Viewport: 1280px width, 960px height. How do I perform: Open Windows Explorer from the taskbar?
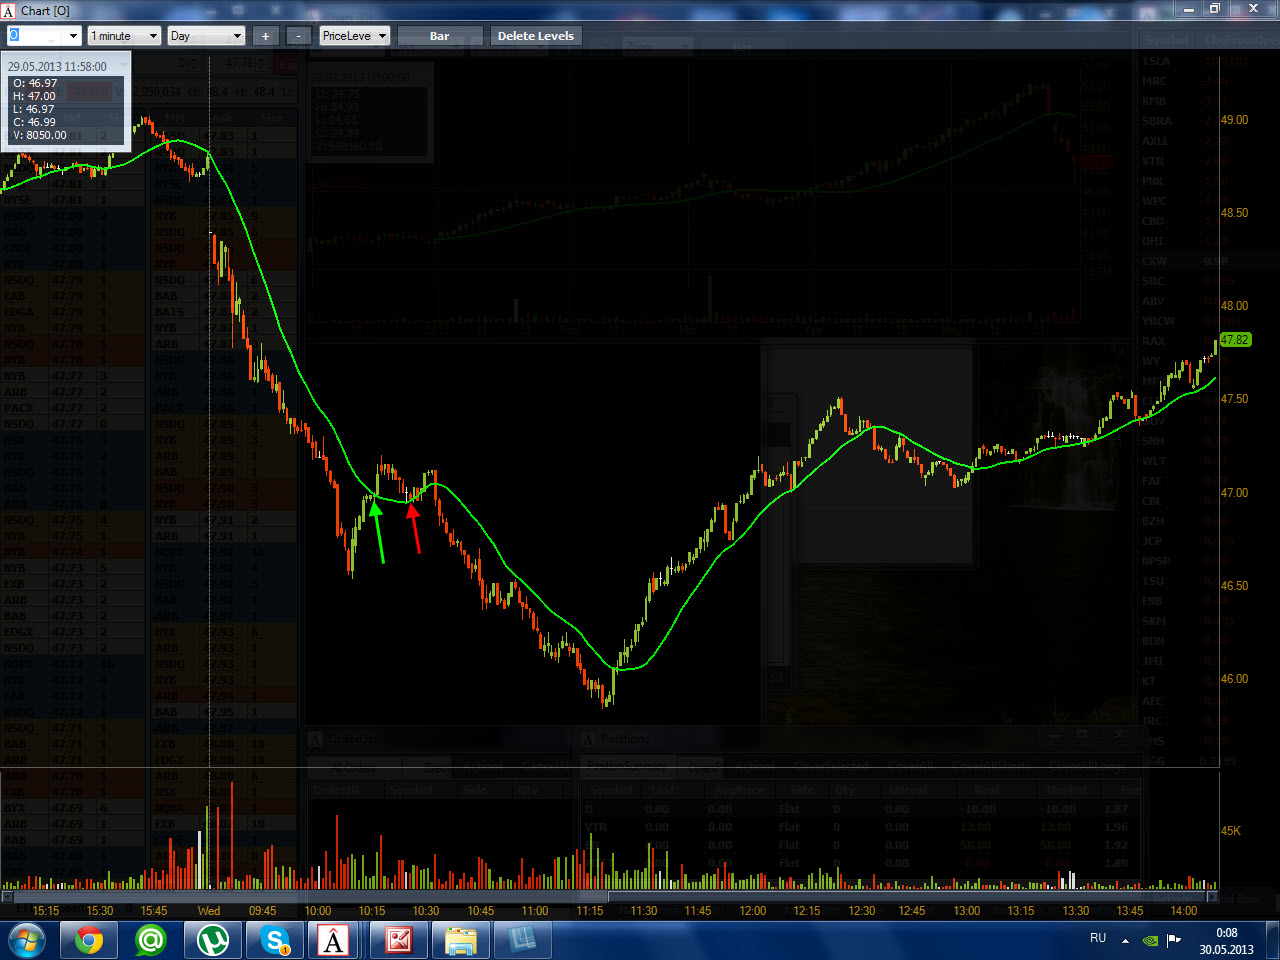[461, 941]
